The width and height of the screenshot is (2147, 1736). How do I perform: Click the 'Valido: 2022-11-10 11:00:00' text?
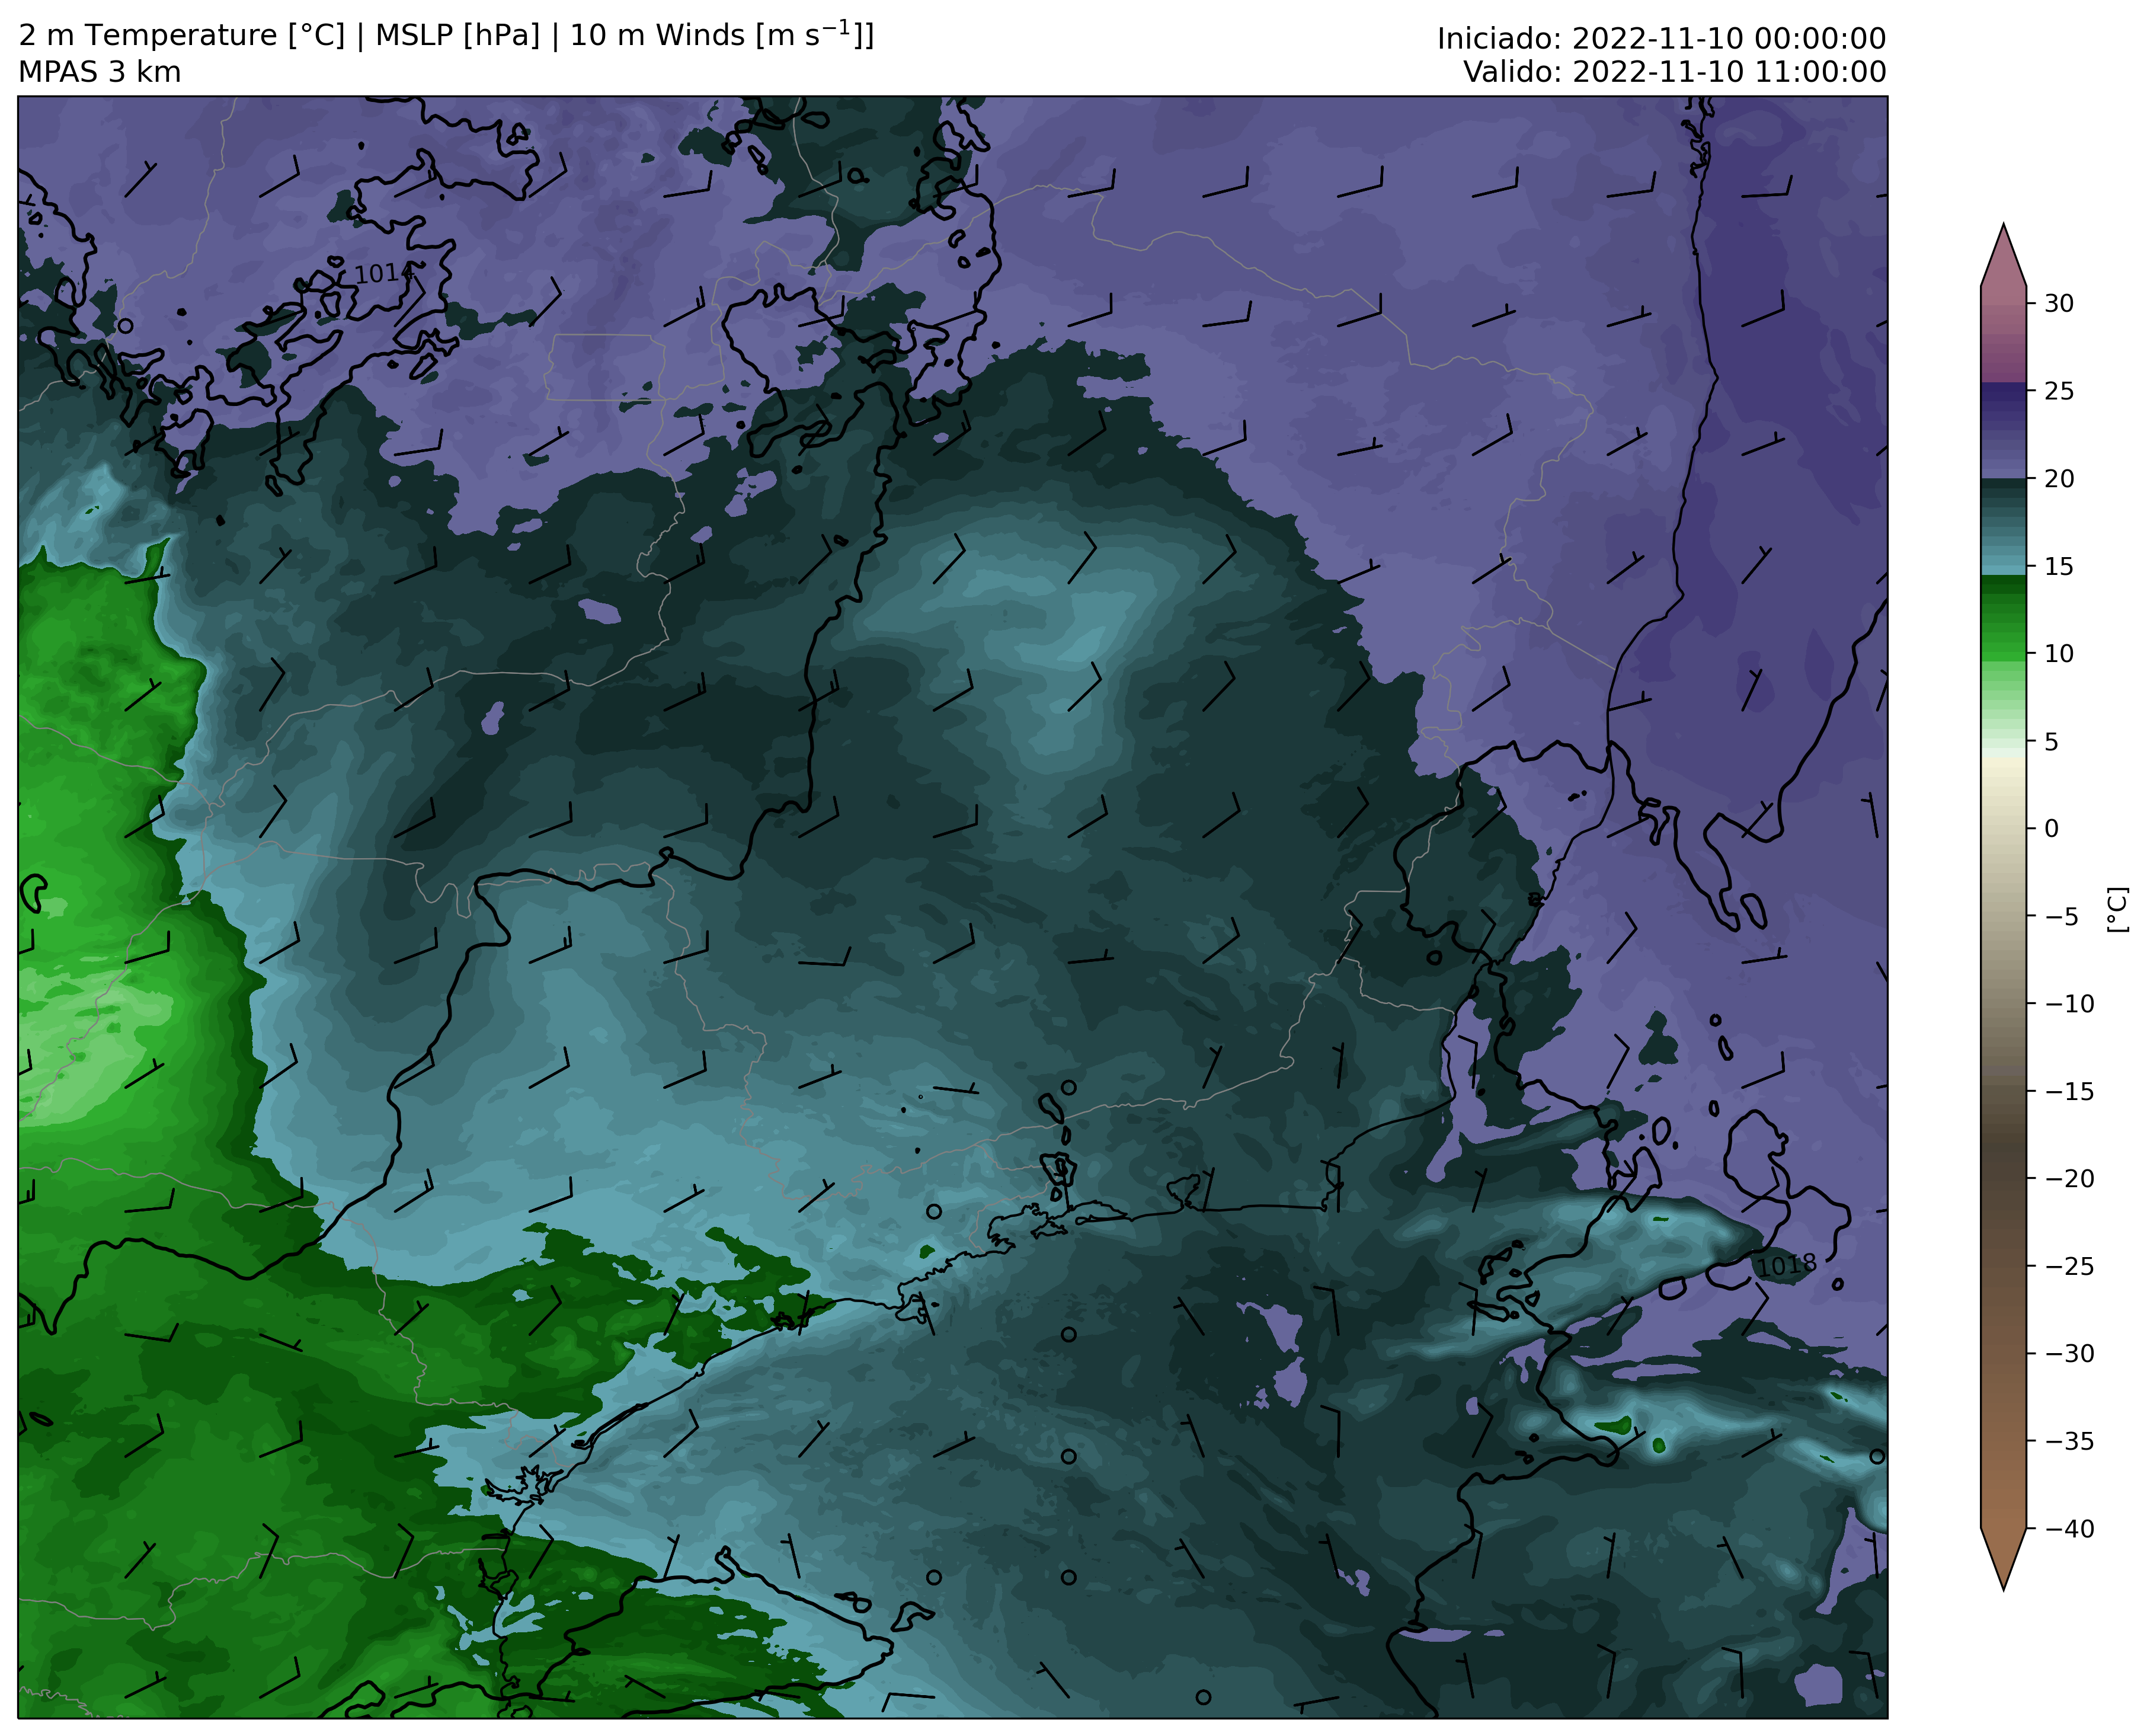1675,72
